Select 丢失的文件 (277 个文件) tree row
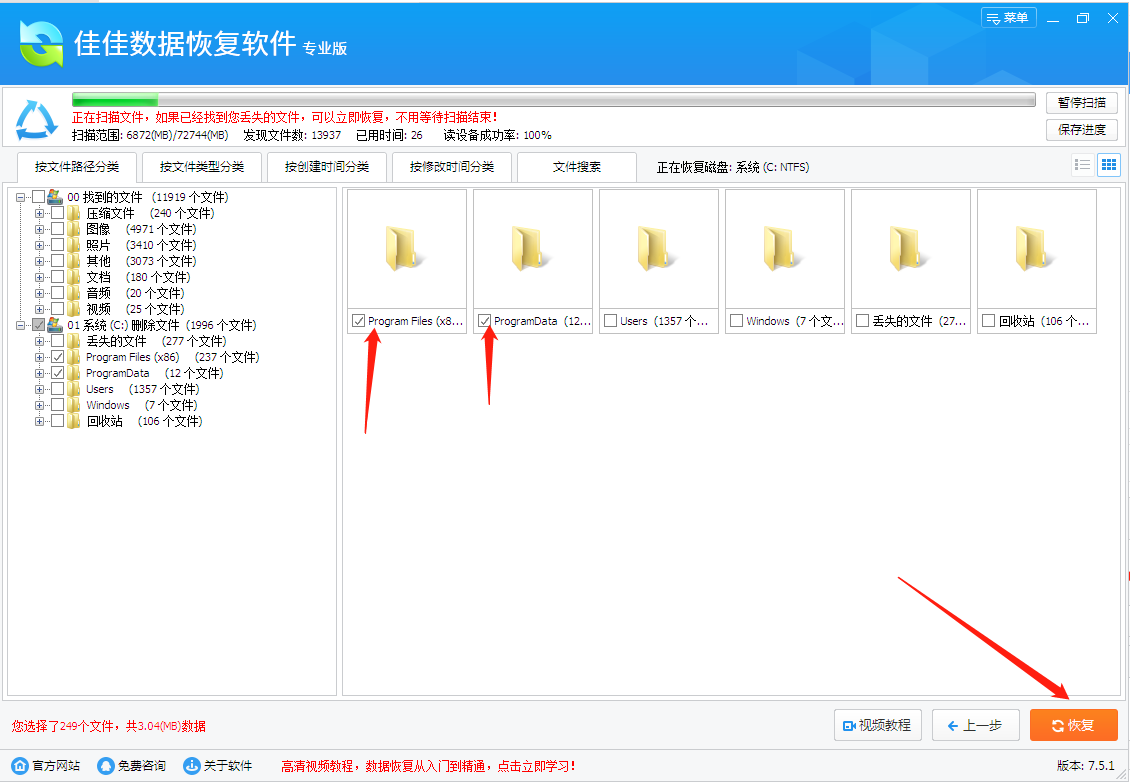Screen dimensions: 1130x783 coord(156,341)
